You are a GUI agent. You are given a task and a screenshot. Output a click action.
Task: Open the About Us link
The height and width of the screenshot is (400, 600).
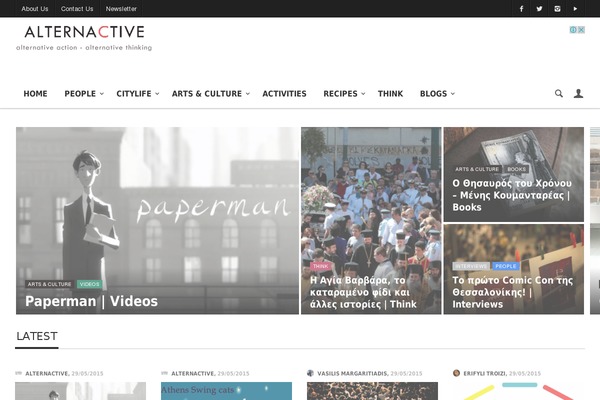coord(35,9)
